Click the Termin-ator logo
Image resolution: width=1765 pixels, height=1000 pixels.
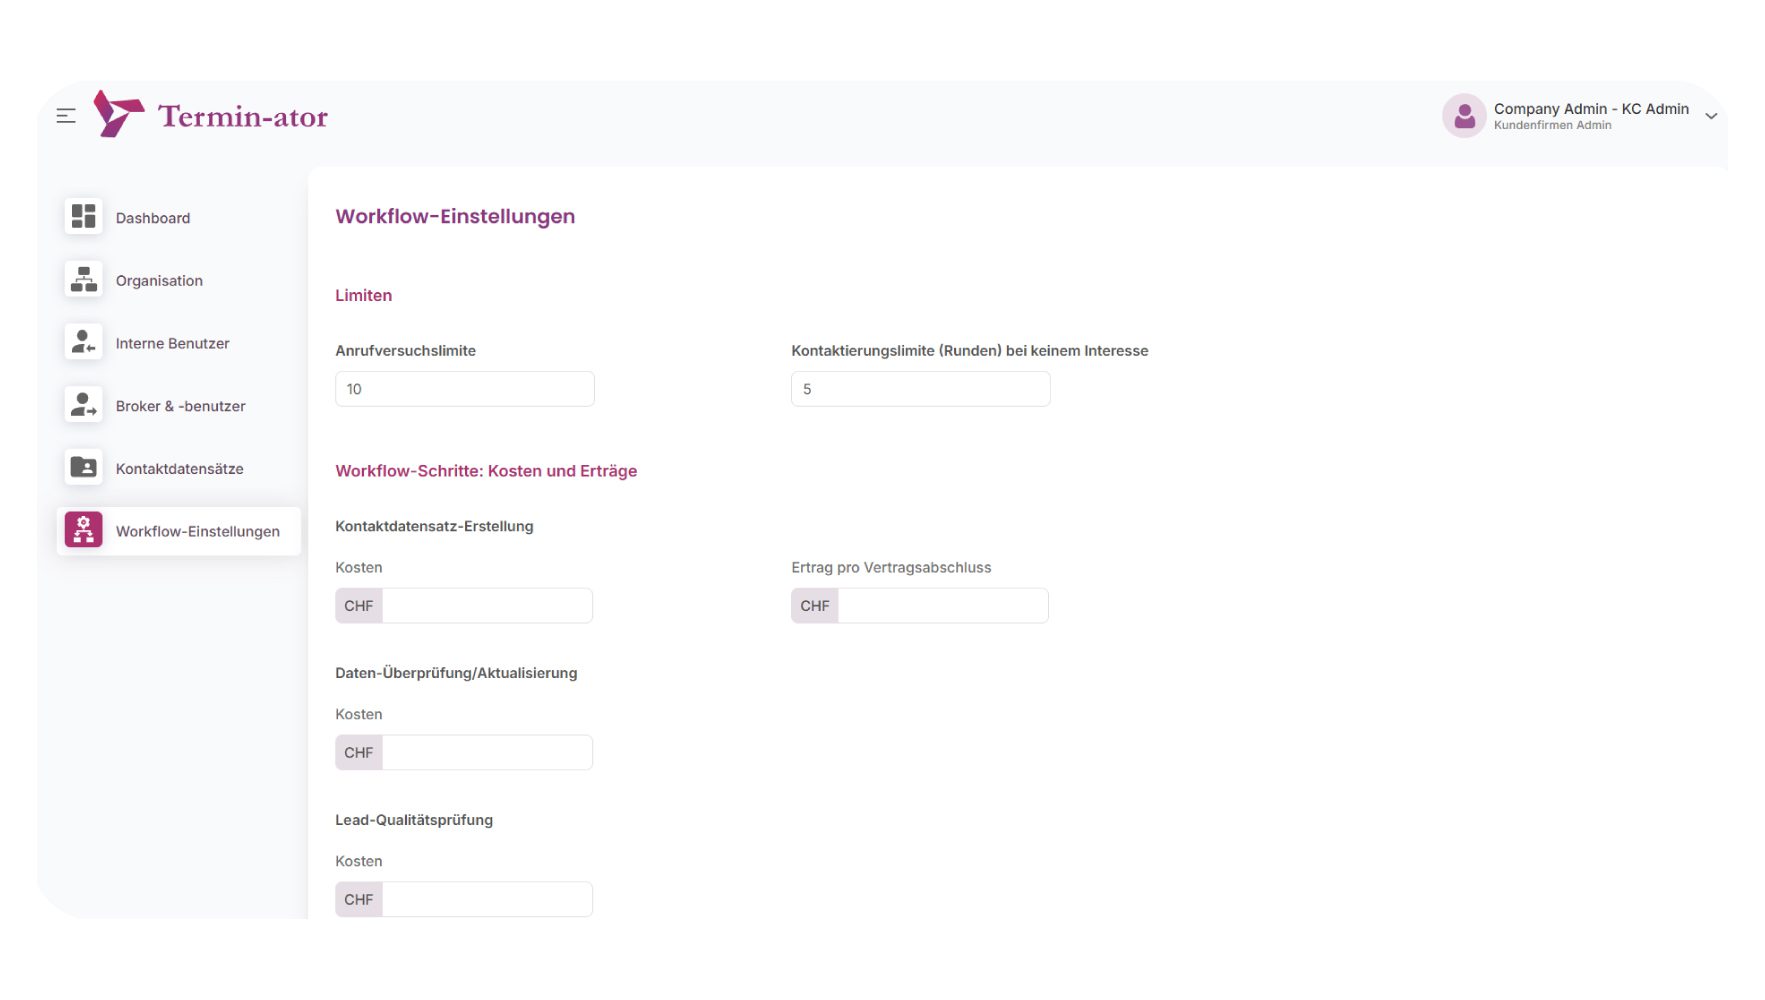tap(211, 115)
